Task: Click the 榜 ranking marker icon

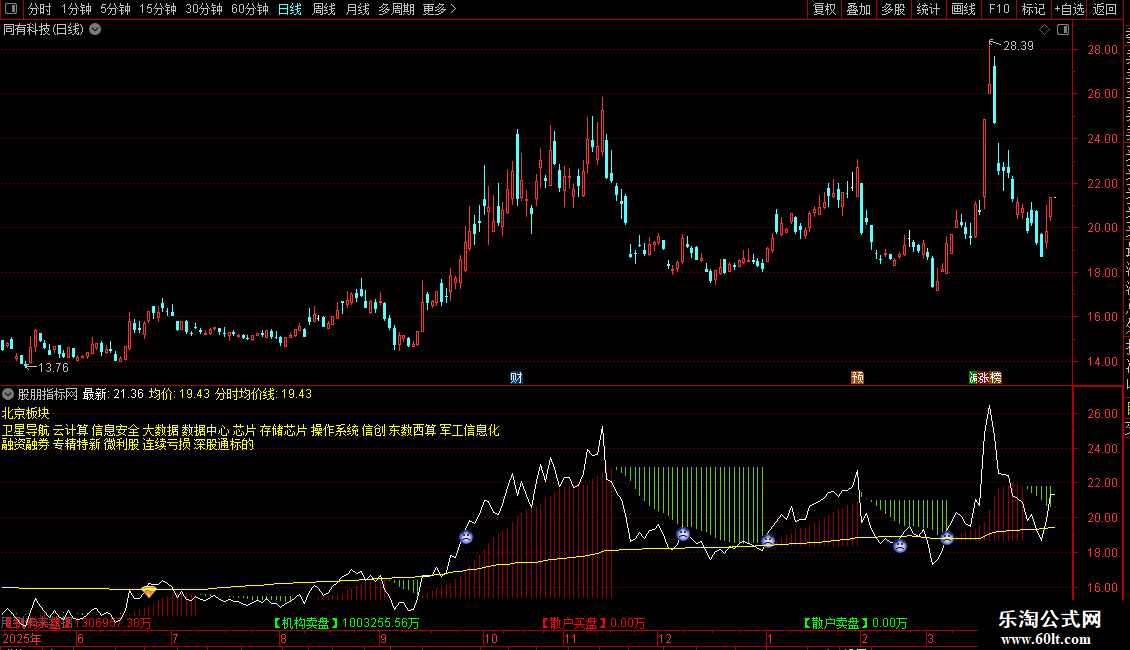Action: coord(995,378)
